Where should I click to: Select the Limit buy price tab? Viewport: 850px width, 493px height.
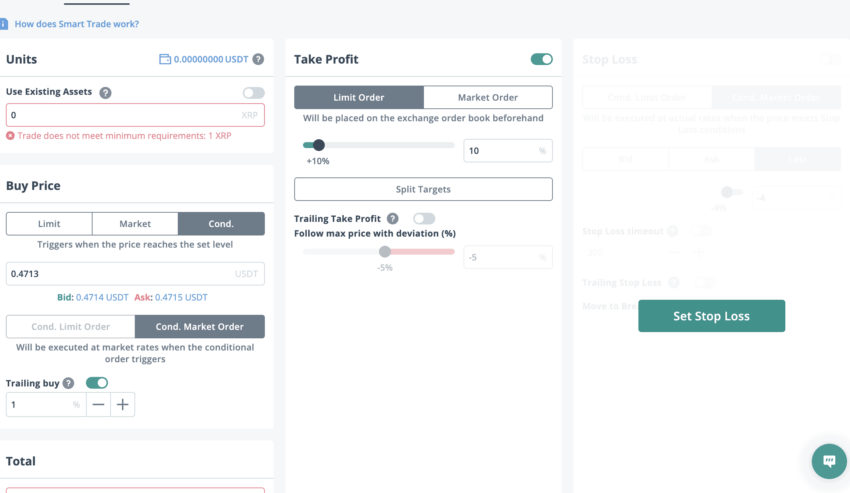click(49, 223)
